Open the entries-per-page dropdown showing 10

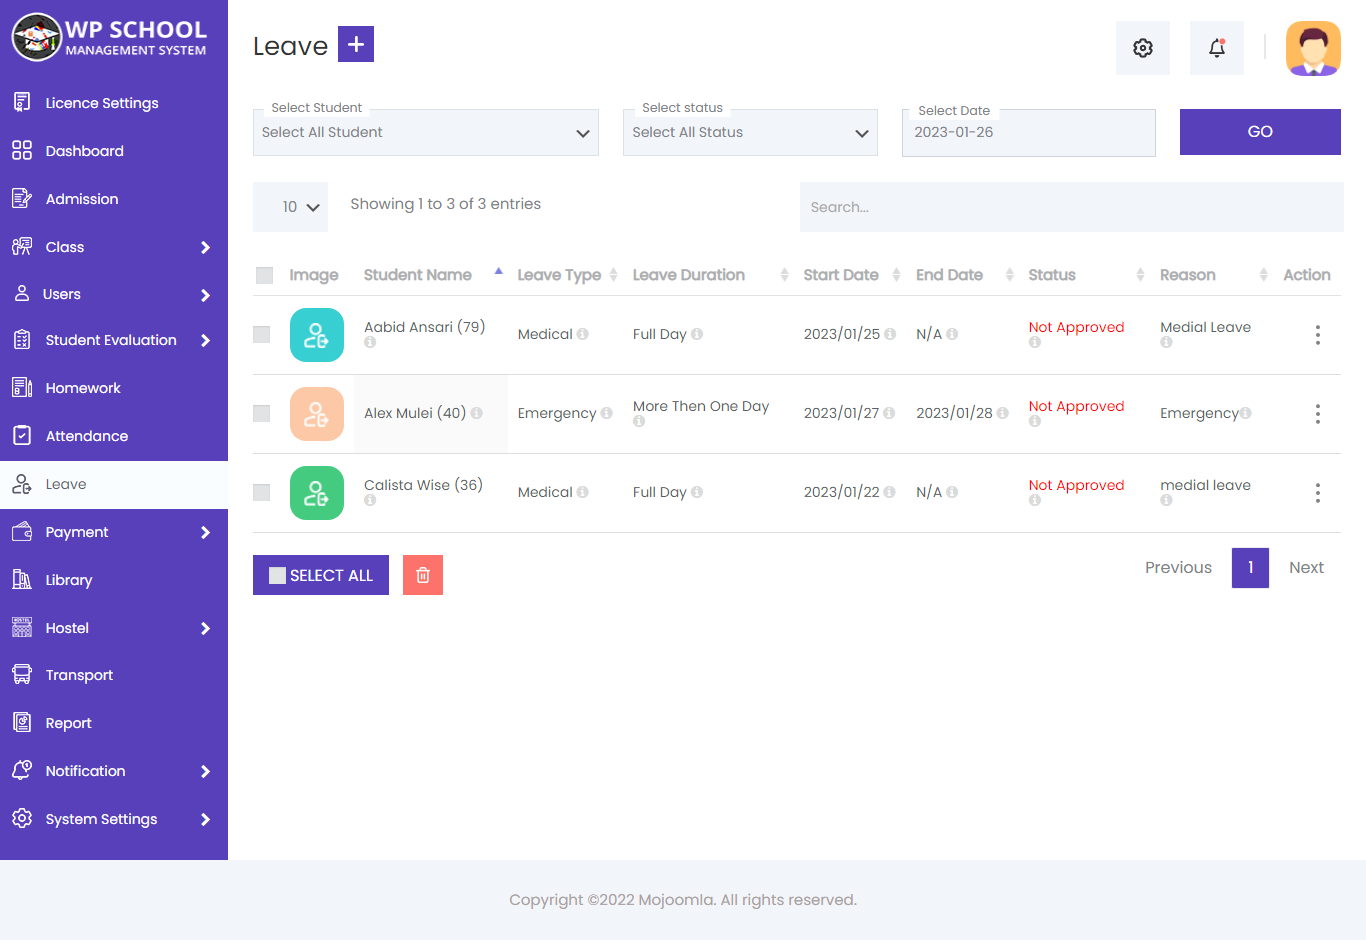tap(290, 207)
